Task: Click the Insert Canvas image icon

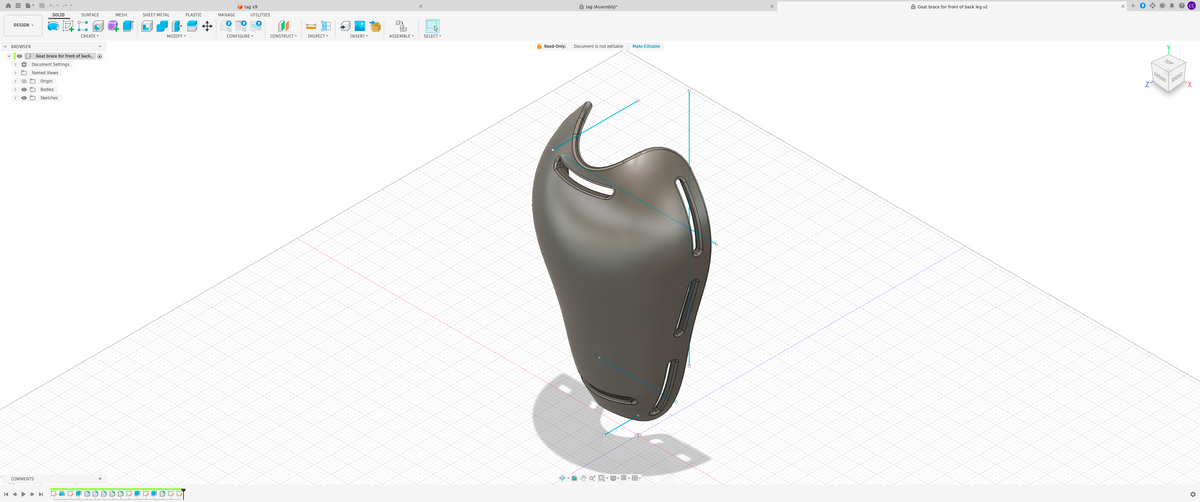Action: [360, 26]
